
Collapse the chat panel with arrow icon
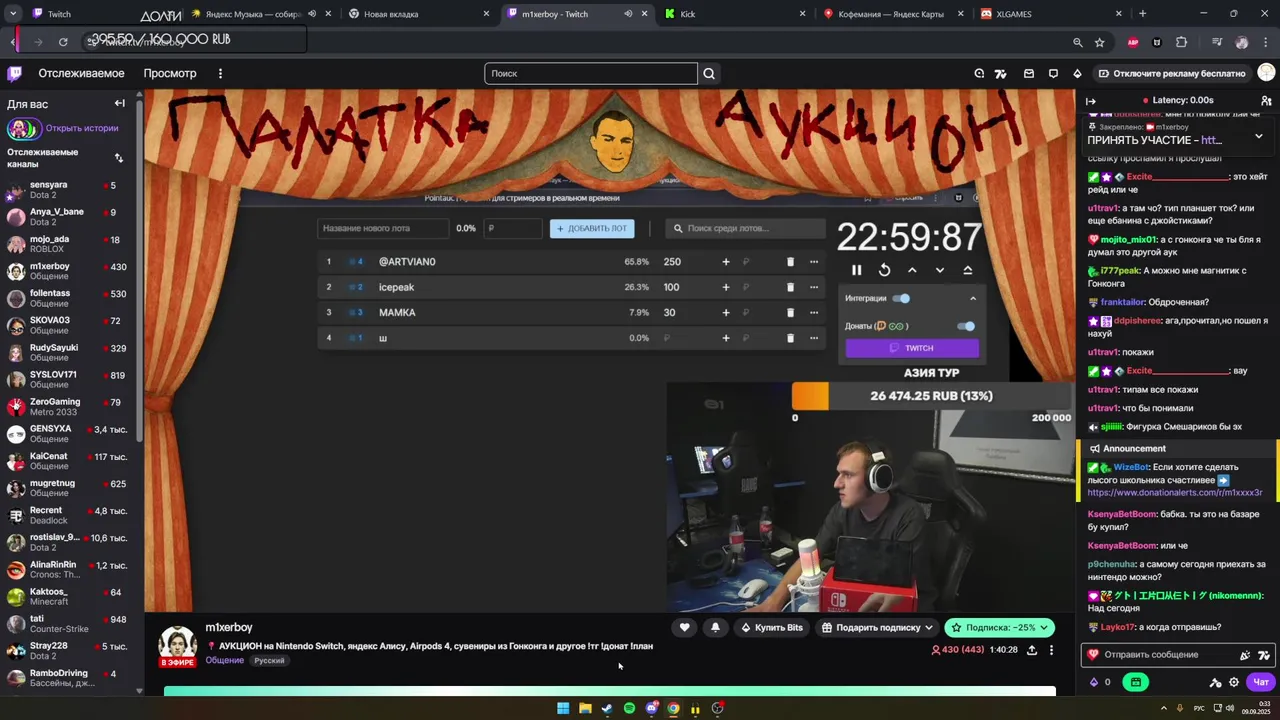[x=1091, y=101]
